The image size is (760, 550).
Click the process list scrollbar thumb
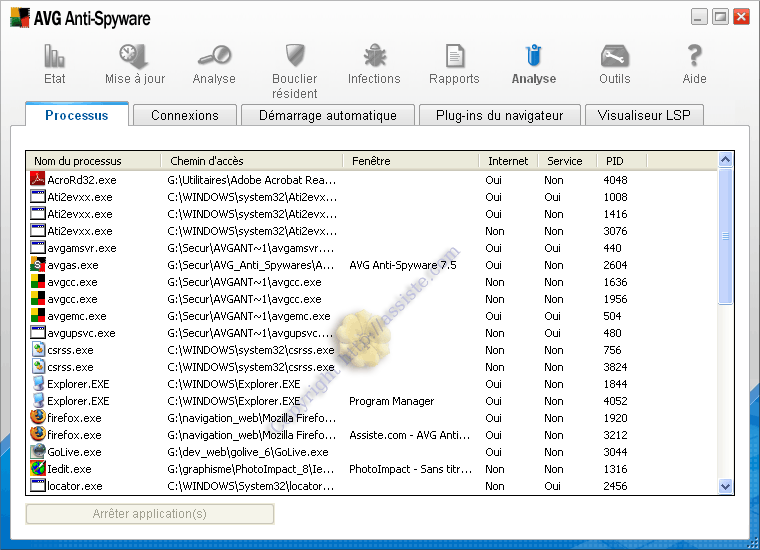(x=725, y=236)
